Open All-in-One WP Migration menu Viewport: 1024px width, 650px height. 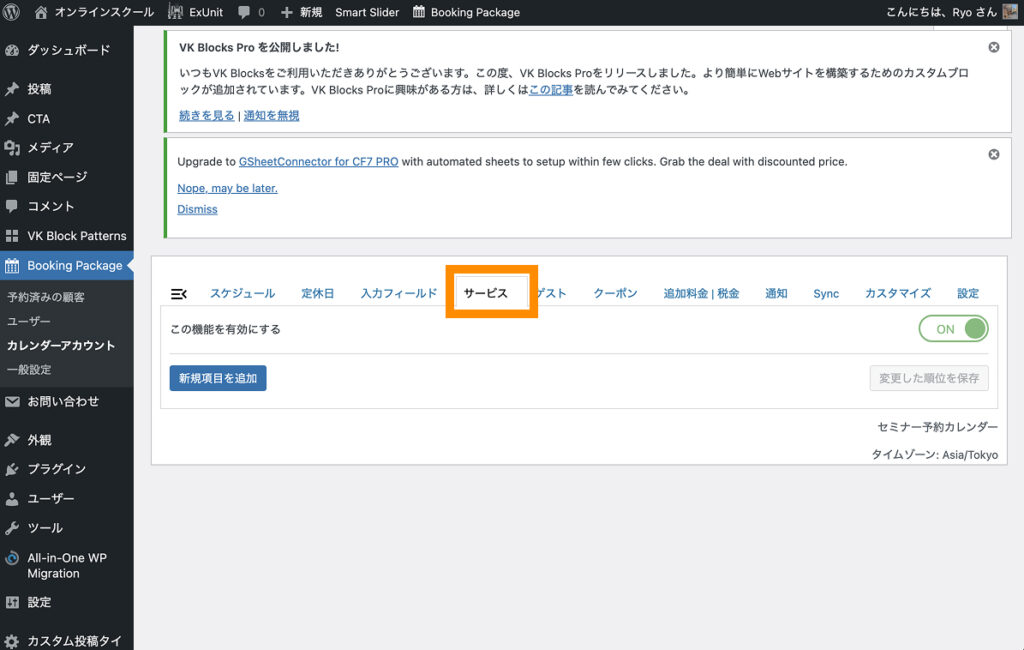pyautogui.click(x=66, y=566)
